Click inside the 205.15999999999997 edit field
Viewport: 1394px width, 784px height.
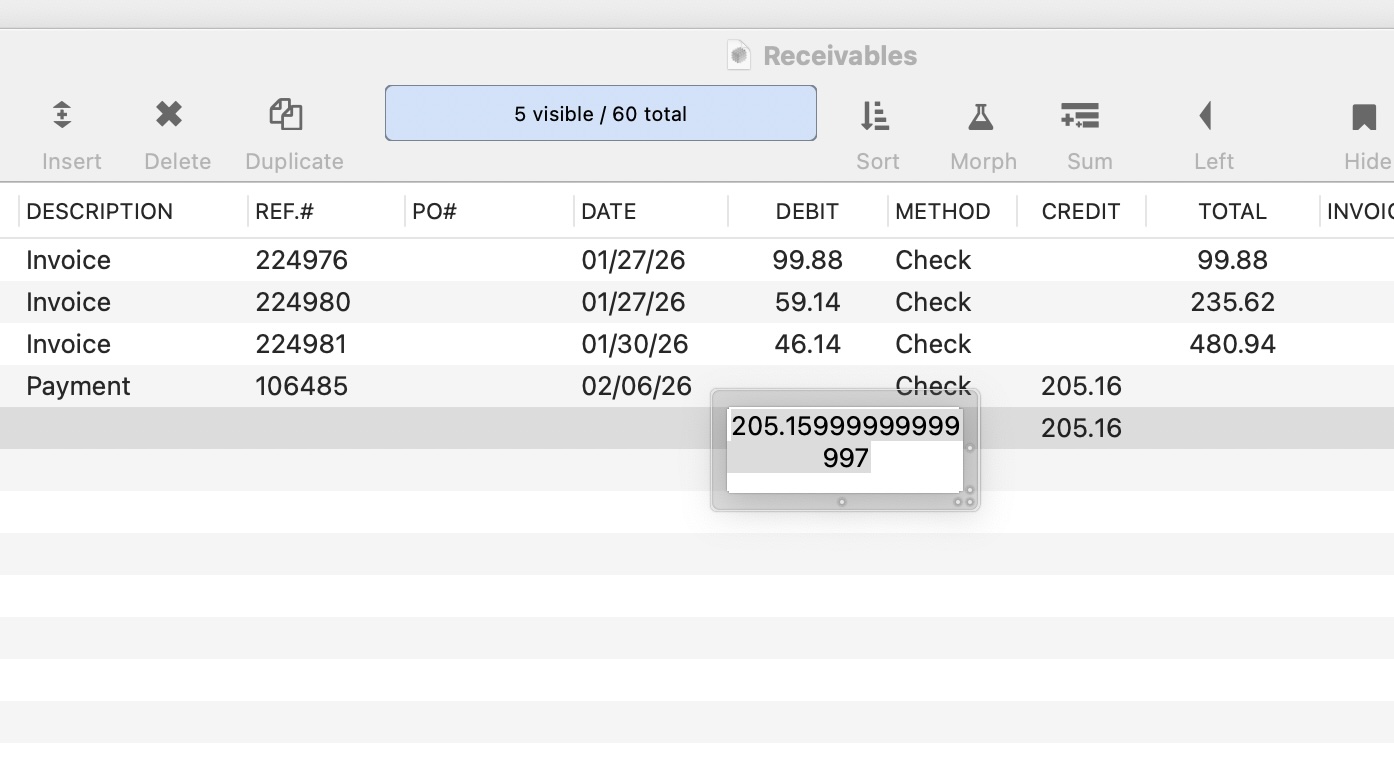845,442
